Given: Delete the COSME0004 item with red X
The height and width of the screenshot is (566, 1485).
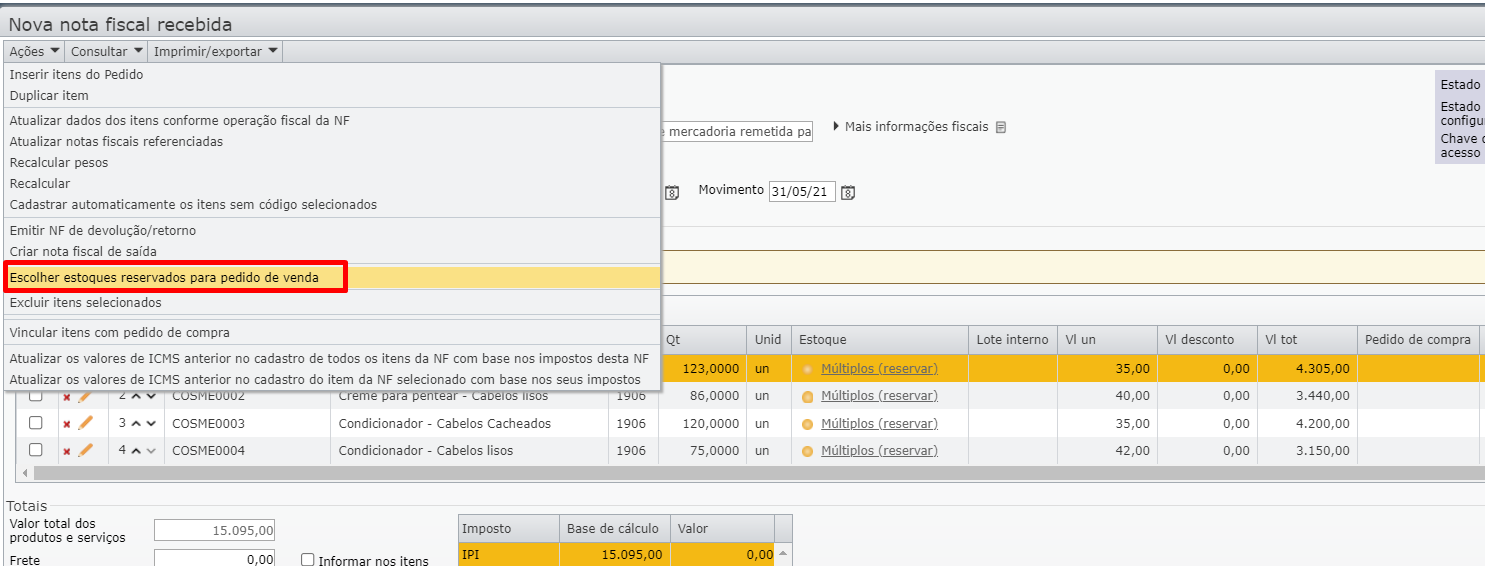Looking at the screenshot, I should tap(67, 451).
